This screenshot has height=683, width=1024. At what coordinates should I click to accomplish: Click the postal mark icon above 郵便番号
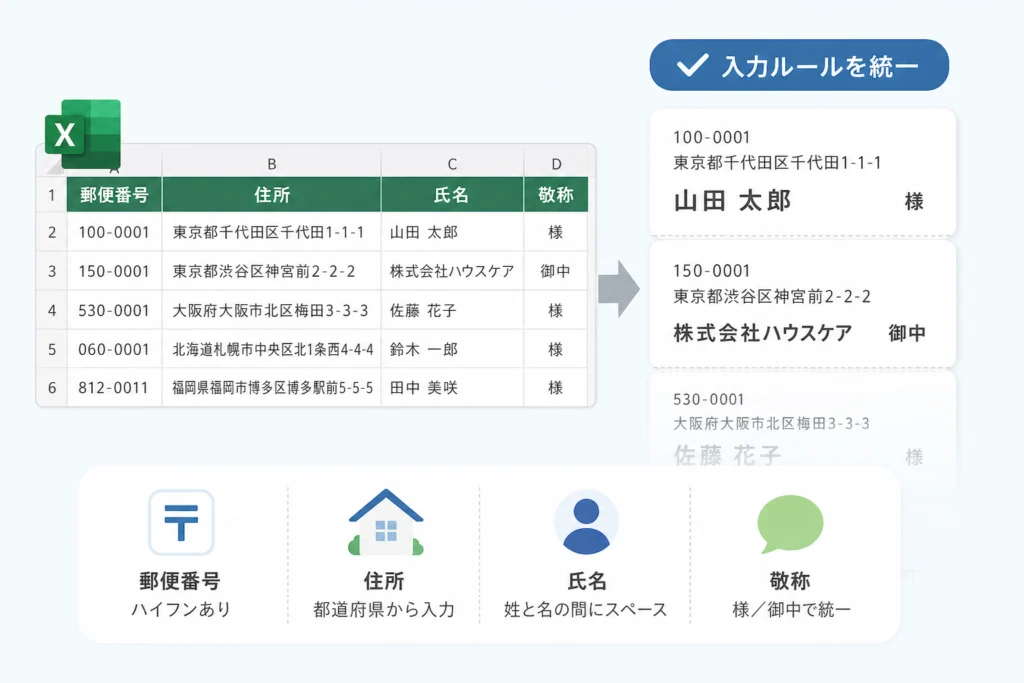[181, 522]
